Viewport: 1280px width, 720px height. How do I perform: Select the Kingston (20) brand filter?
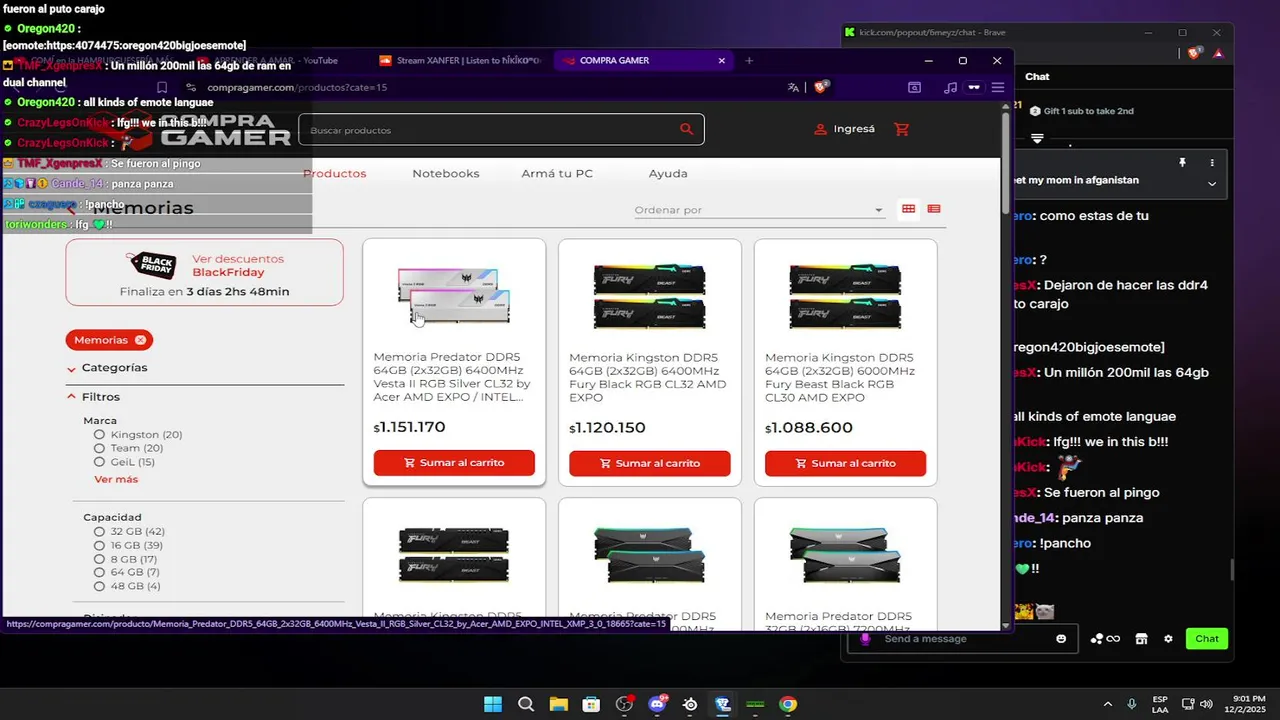click(138, 435)
